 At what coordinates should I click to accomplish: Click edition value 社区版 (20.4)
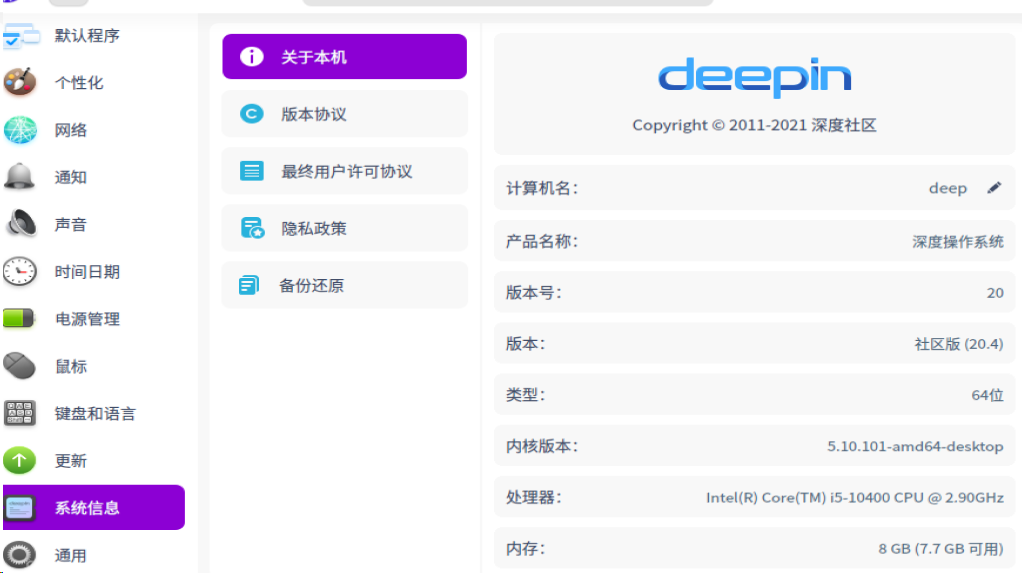(959, 344)
